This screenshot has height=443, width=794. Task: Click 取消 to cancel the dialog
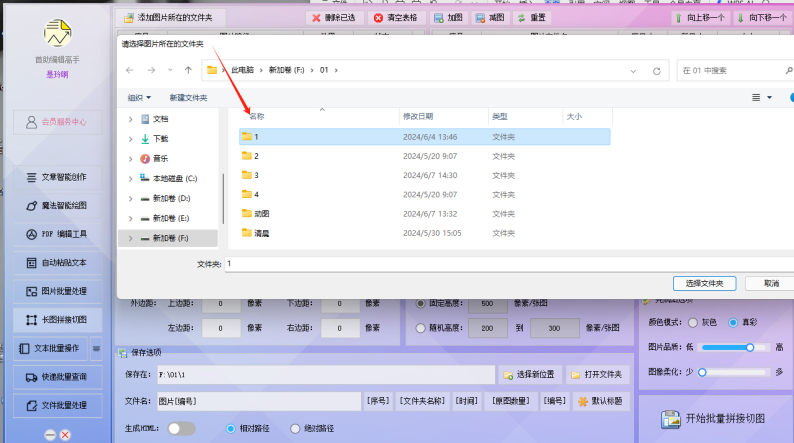(x=771, y=284)
